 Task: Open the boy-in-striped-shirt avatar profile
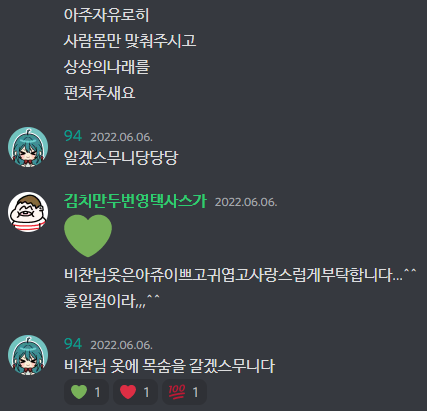(x=28, y=212)
